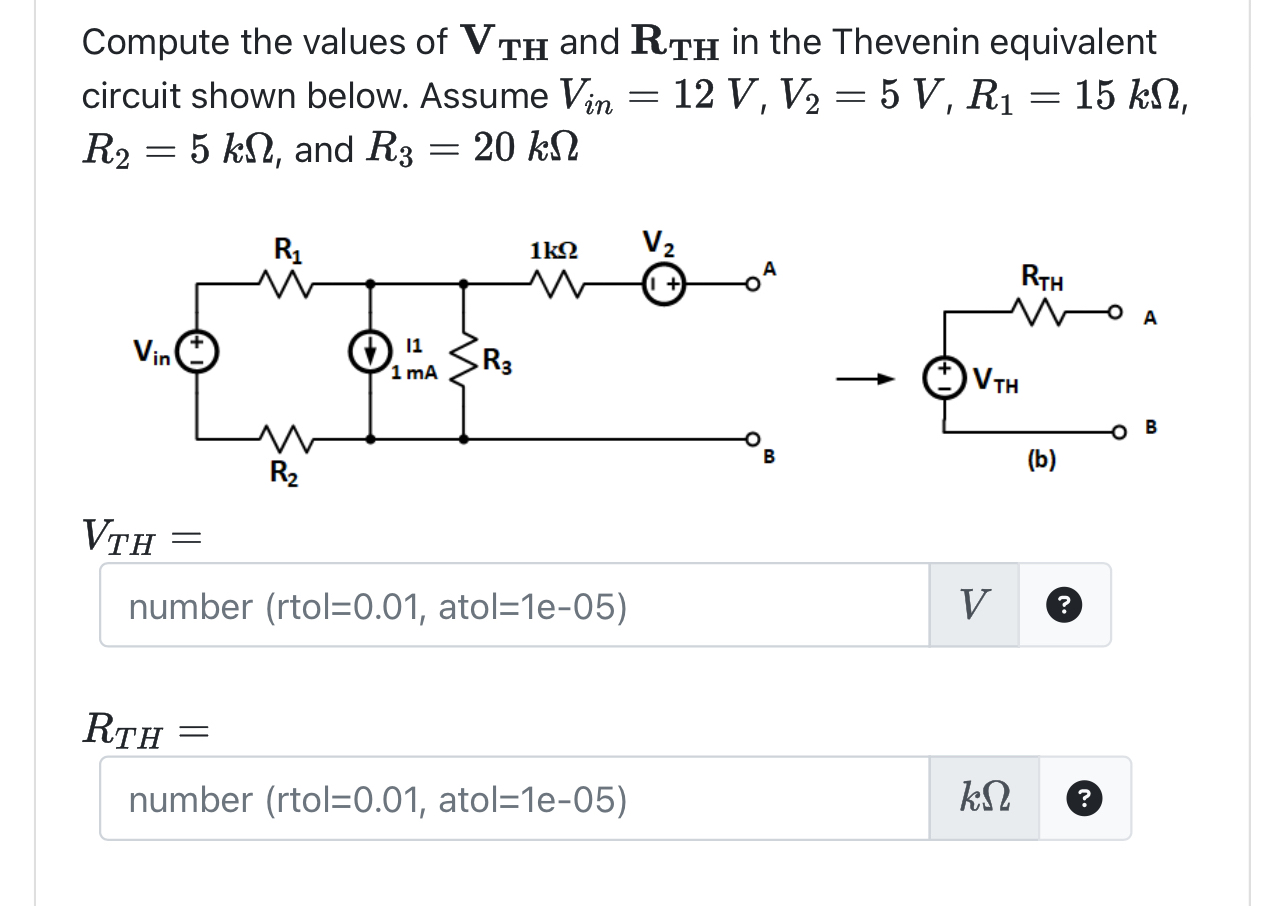Click the kΩ unit label beside the RTH field
The height and width of the screenshot is (906, 1284).
coord(984,797)
